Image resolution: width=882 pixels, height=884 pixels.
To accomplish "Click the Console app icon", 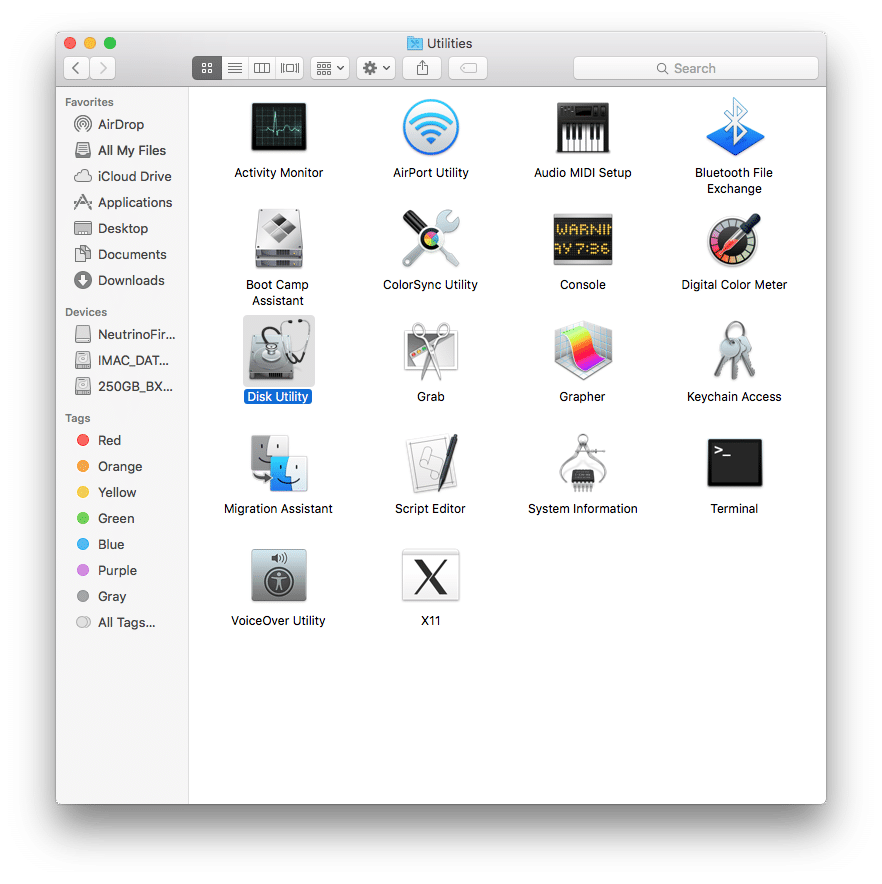I will pyautogui.click(x=582, y=240).
